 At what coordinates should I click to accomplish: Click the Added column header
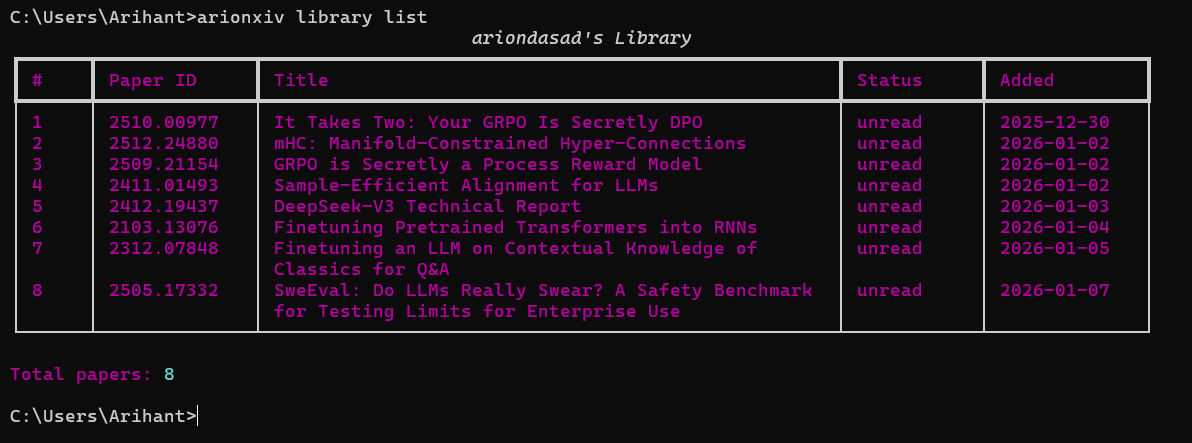coord(1027,80)
